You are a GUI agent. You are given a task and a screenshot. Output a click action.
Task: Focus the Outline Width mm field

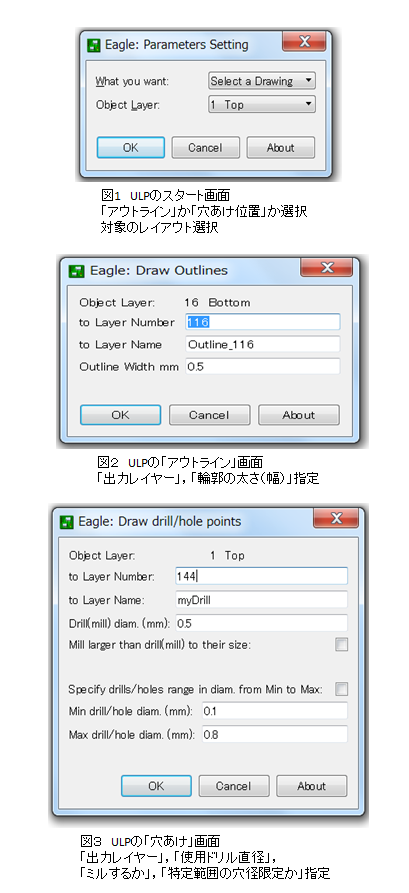[263, 366]
